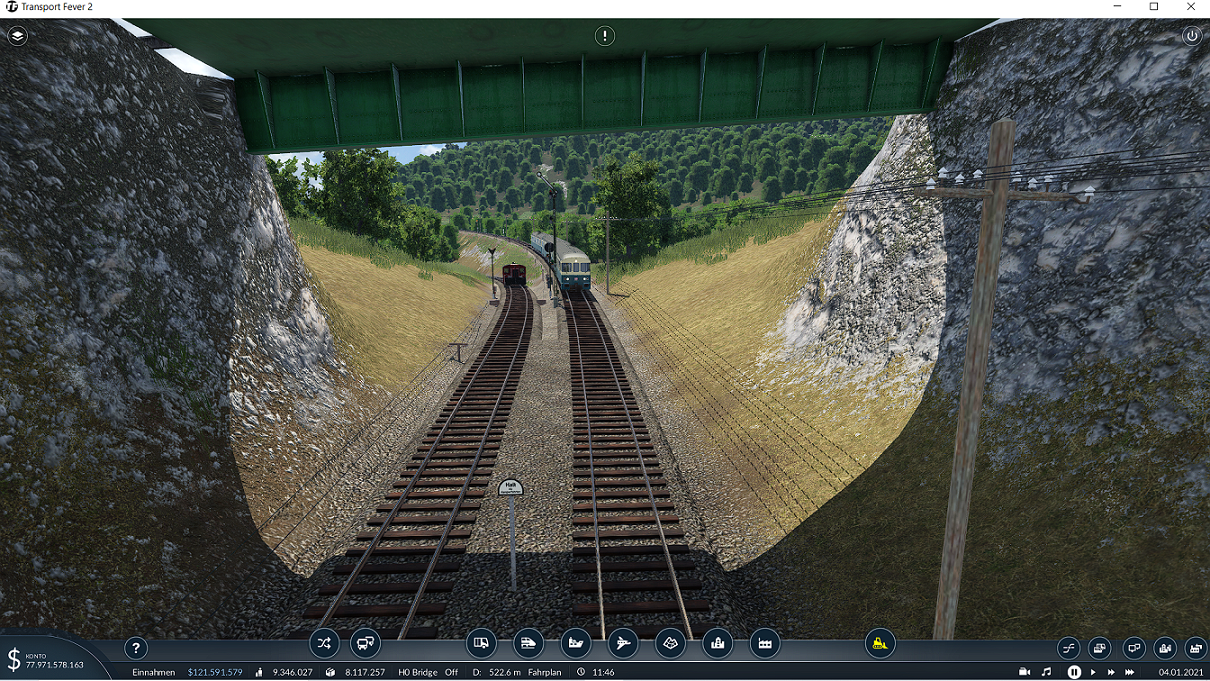Open the camera tool icon

[x=1024, y=672]
